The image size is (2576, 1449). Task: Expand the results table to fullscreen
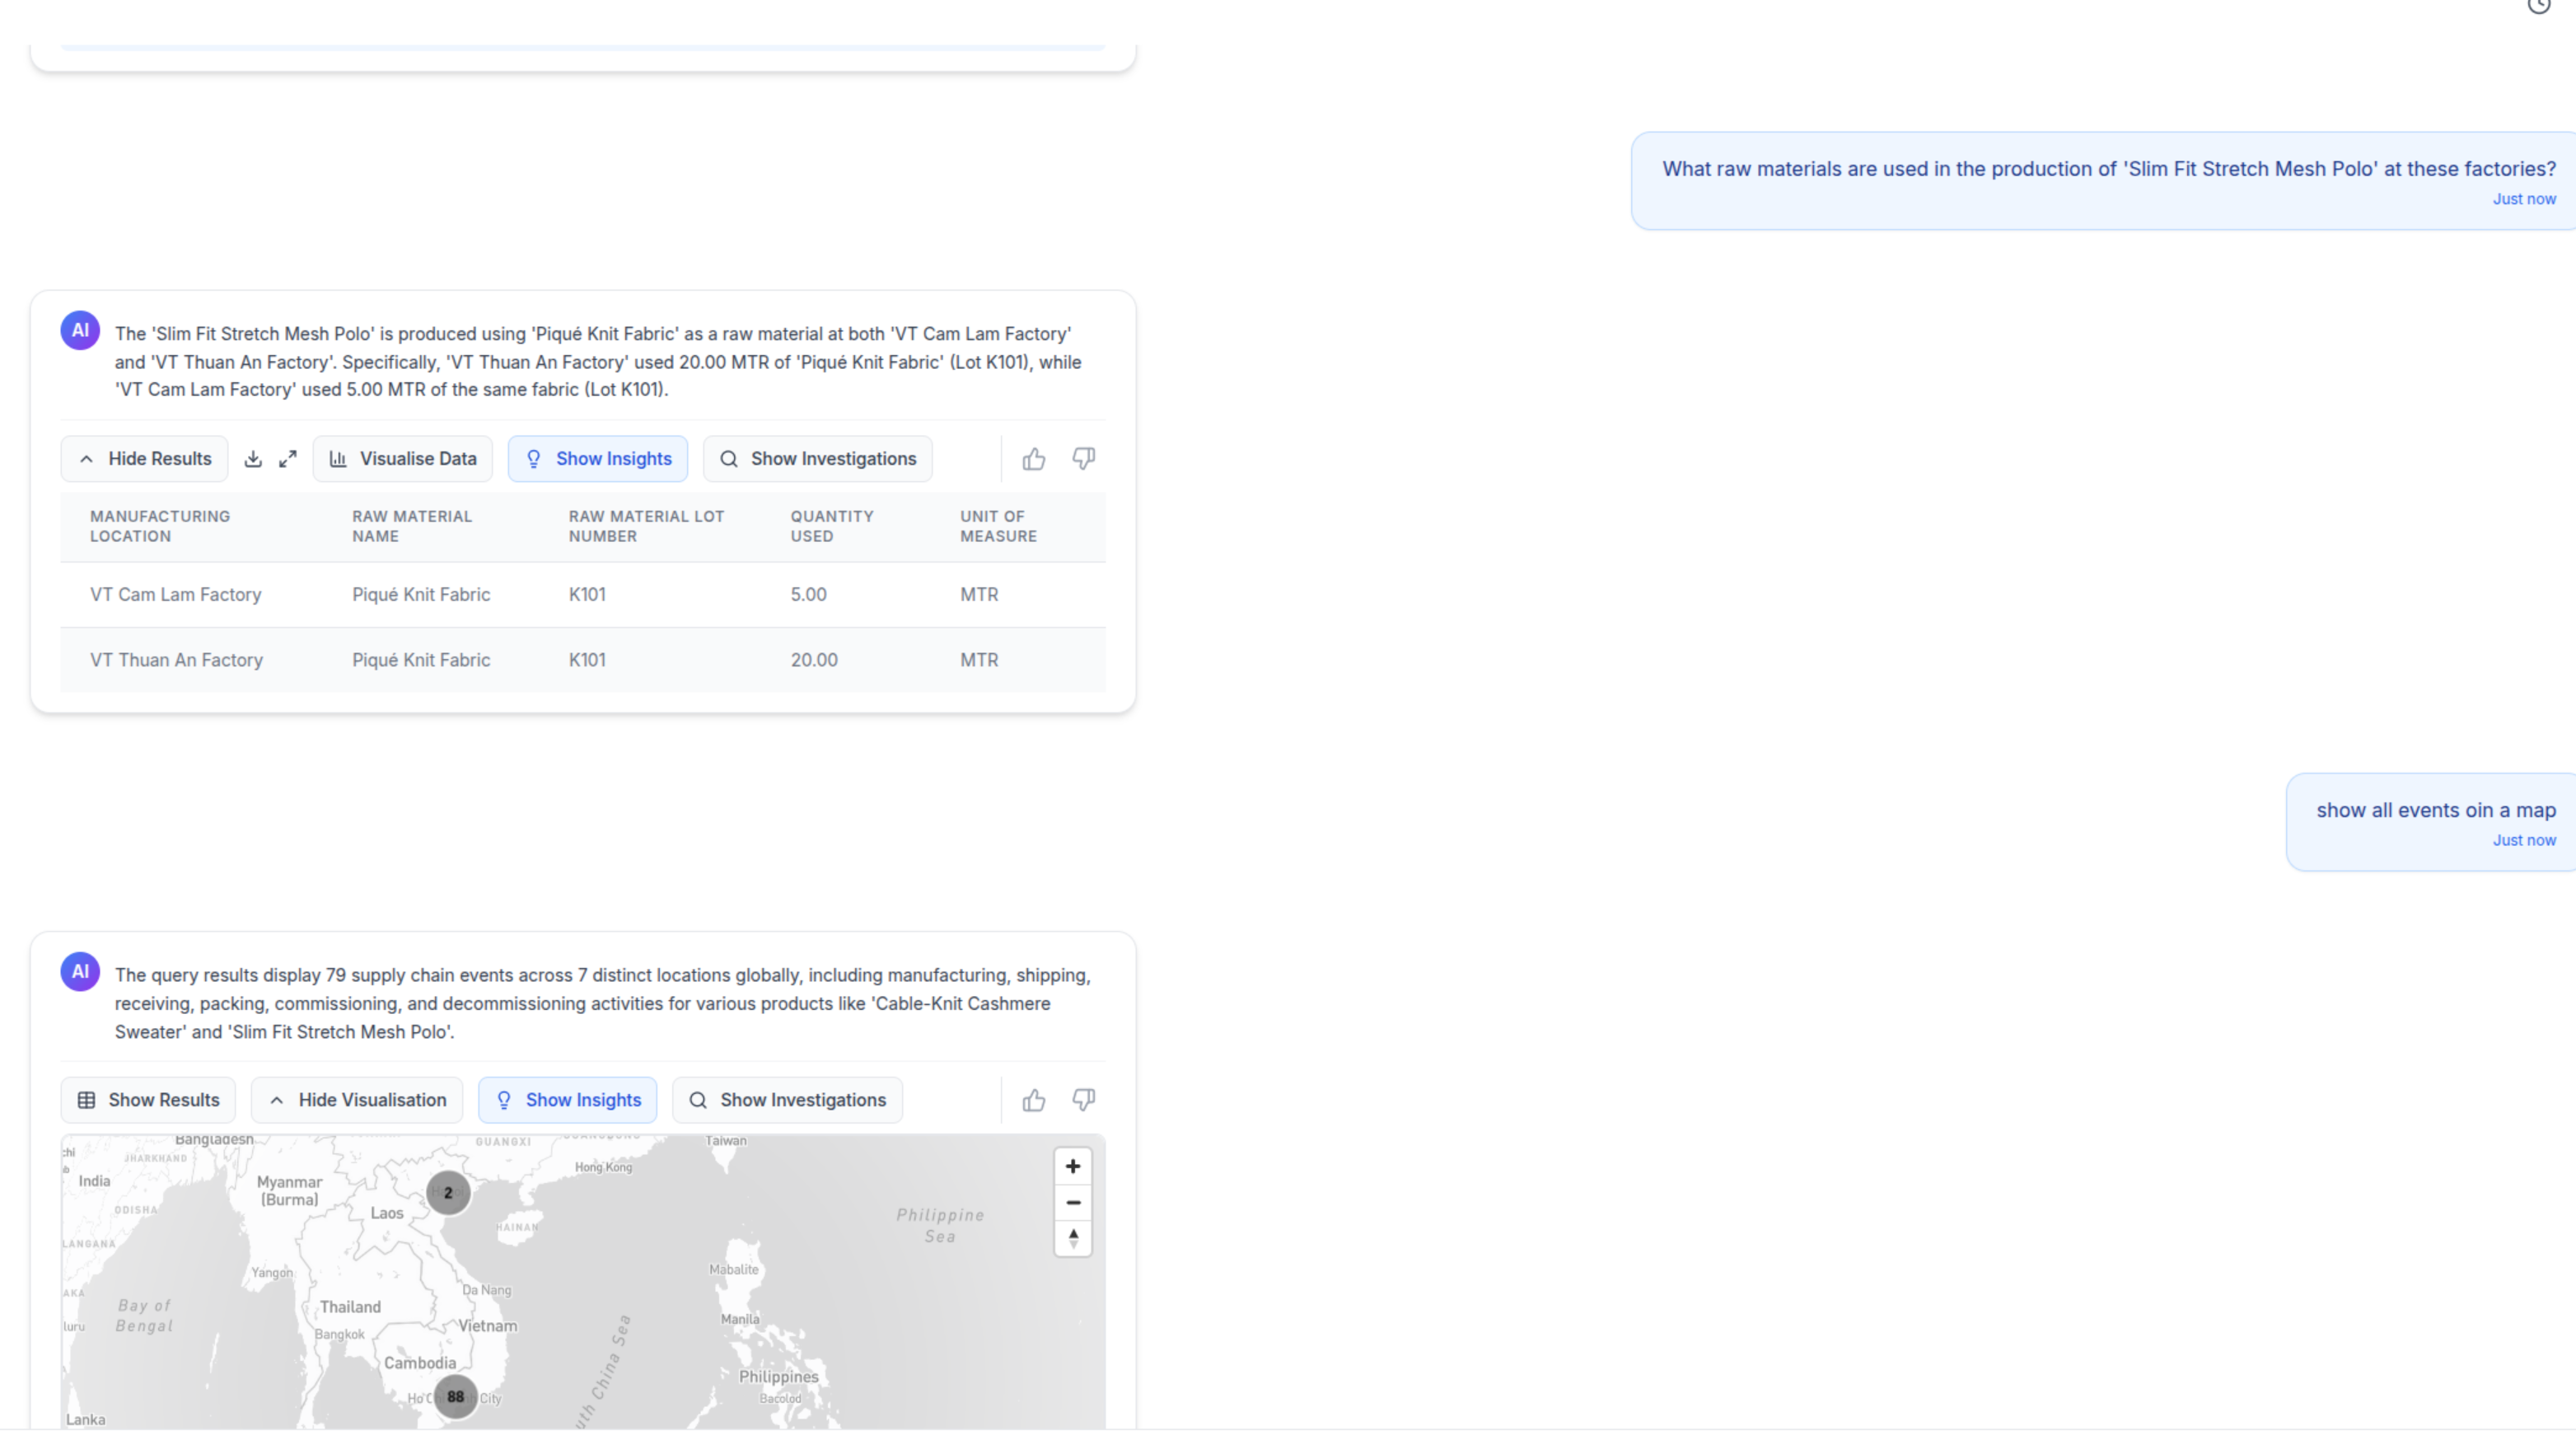[x=288, y=458]
